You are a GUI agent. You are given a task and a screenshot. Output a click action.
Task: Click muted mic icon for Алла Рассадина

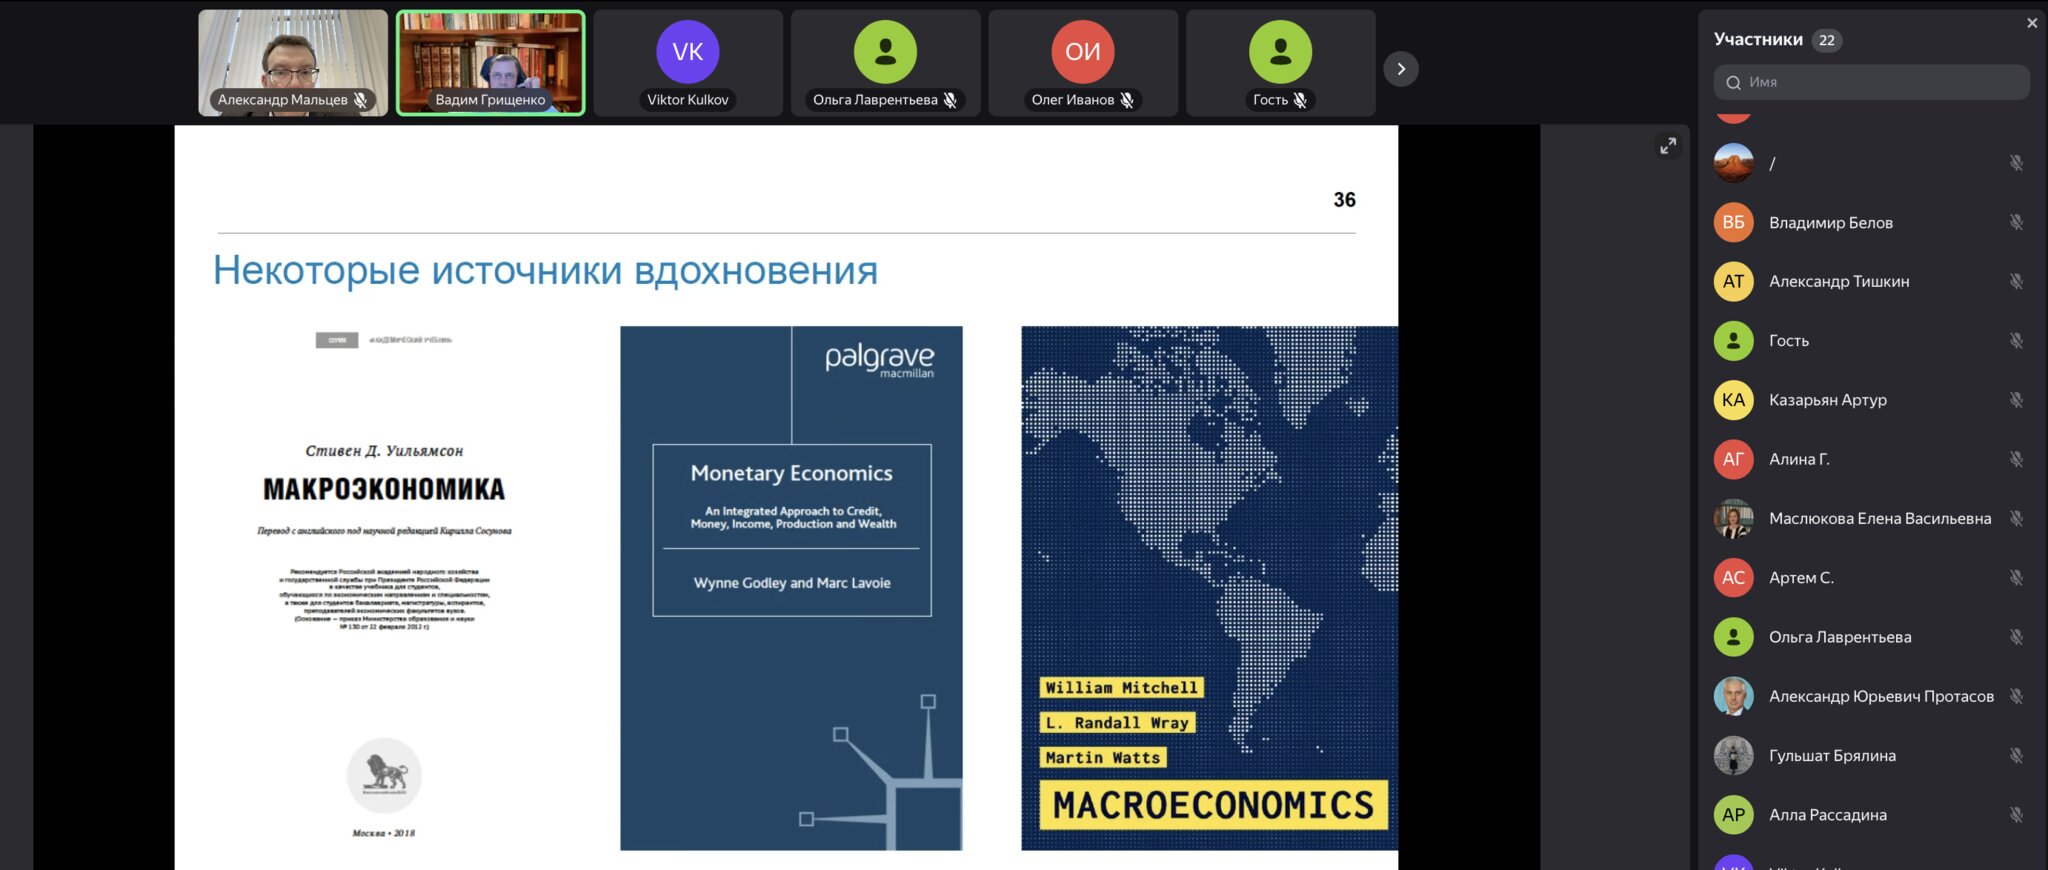click(2016, 815)
